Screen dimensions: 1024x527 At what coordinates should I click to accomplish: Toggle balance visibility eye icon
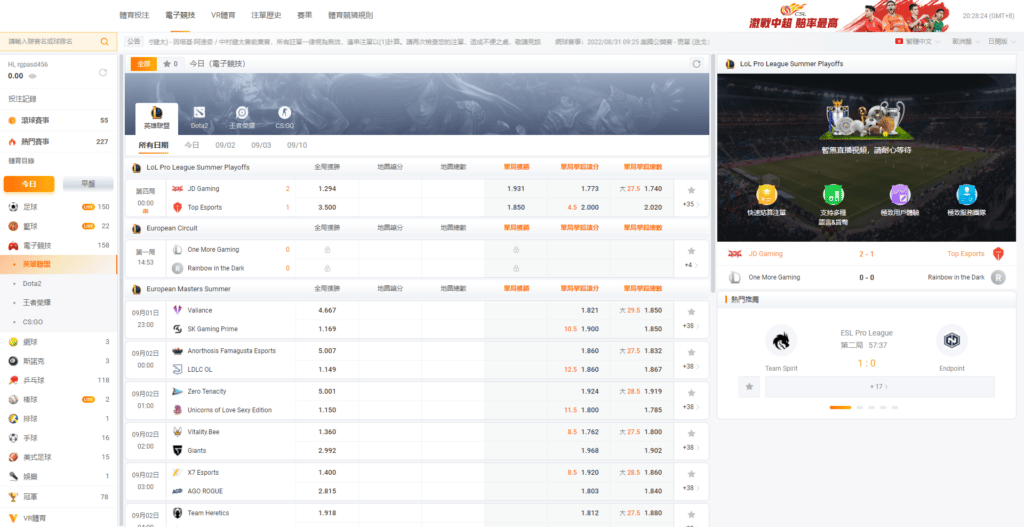coord(32,75)
